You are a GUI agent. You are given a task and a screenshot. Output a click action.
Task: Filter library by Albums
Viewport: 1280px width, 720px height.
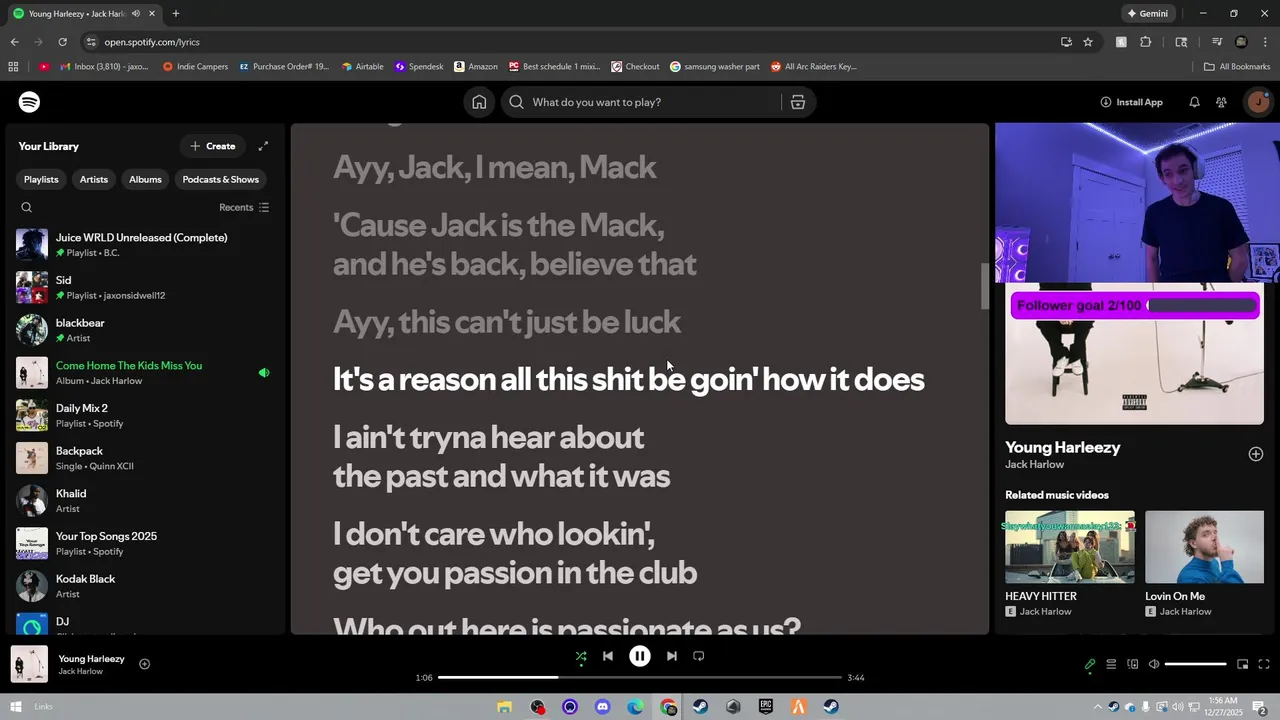(x=145, y=179)
